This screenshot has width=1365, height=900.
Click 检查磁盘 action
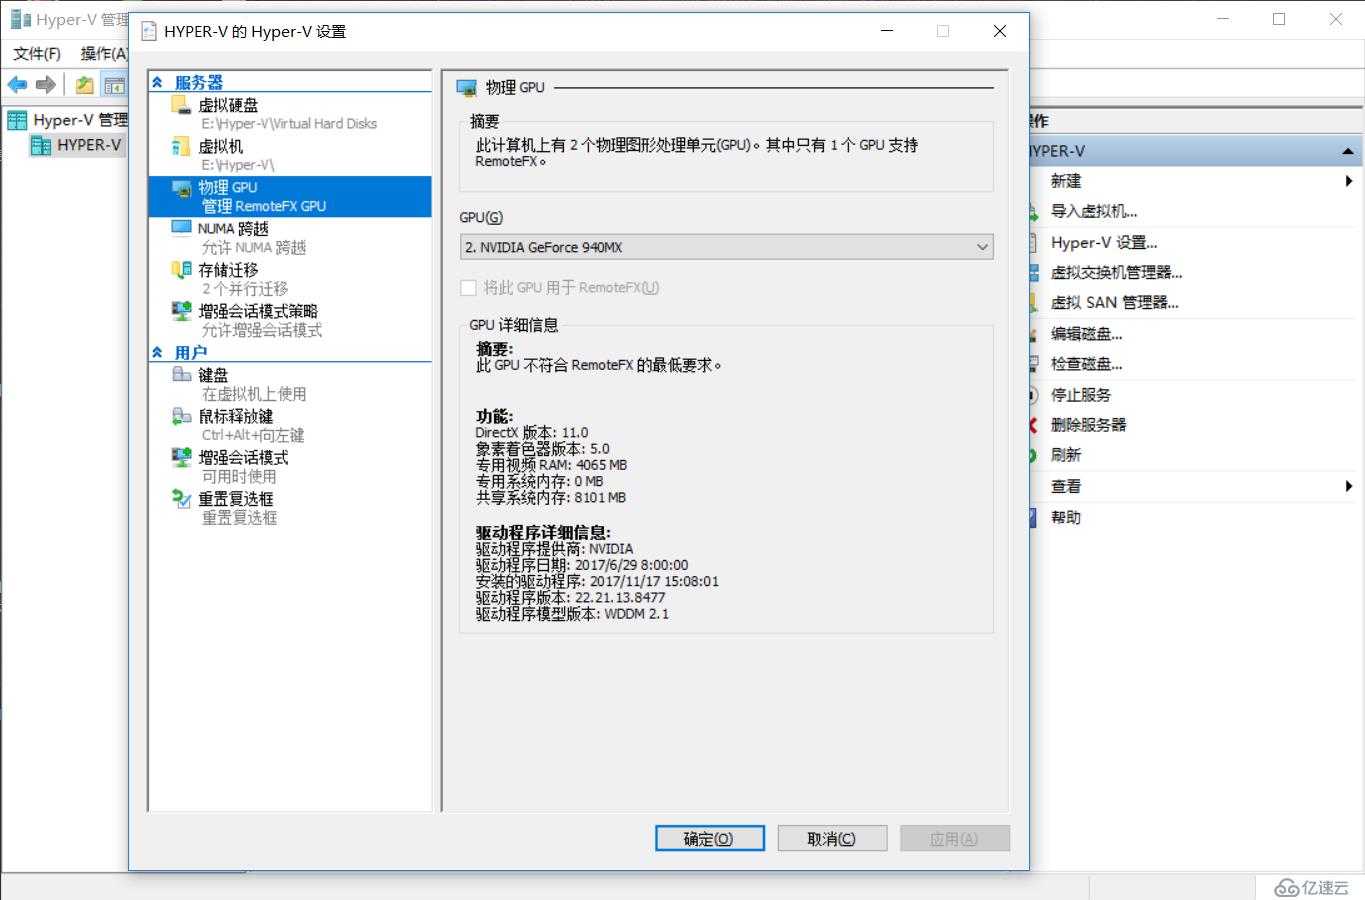pos(1087,364)
